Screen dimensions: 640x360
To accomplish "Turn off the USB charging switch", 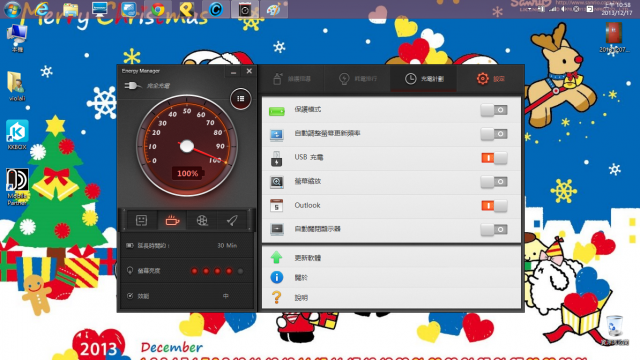I will tap(494, 158).
